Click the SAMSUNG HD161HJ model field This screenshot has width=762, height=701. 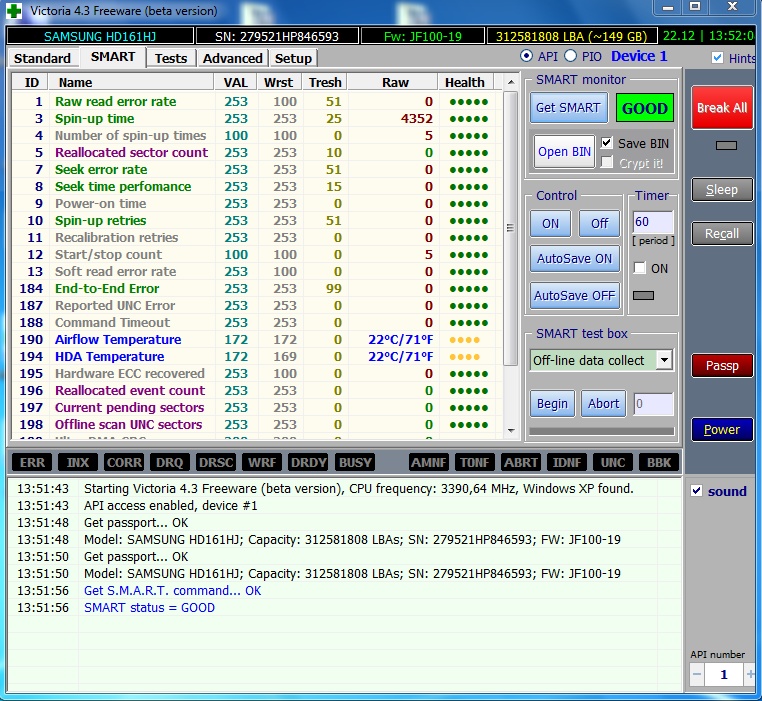point(100,36)
